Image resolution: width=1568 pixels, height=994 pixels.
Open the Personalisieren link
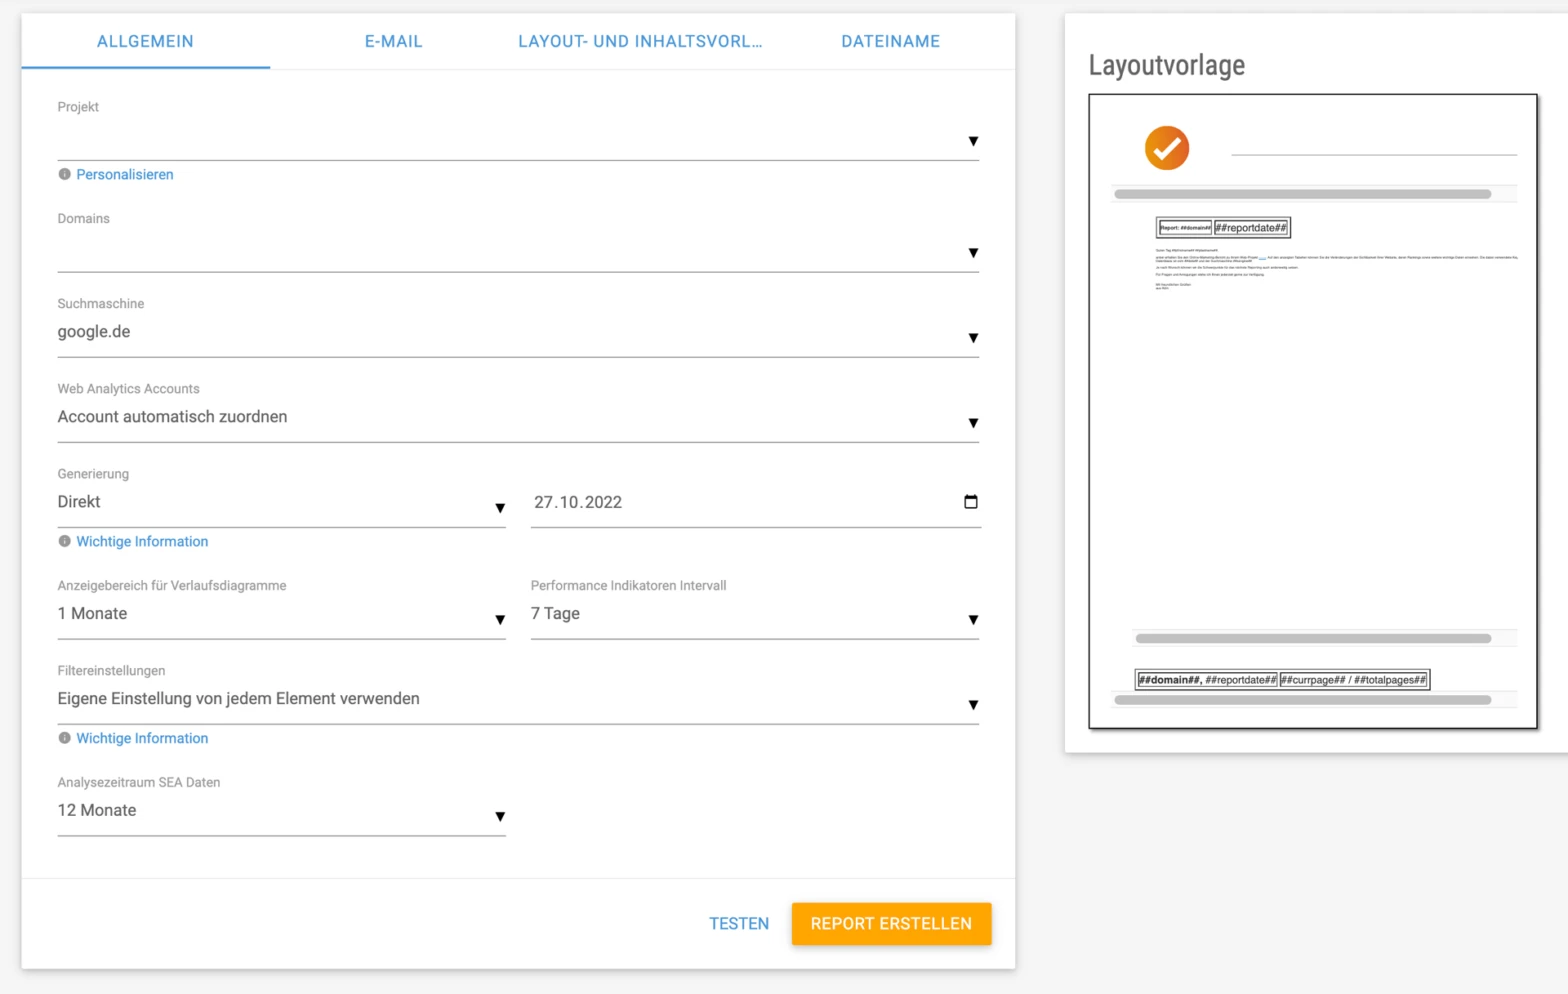click(x=125, y=175)
